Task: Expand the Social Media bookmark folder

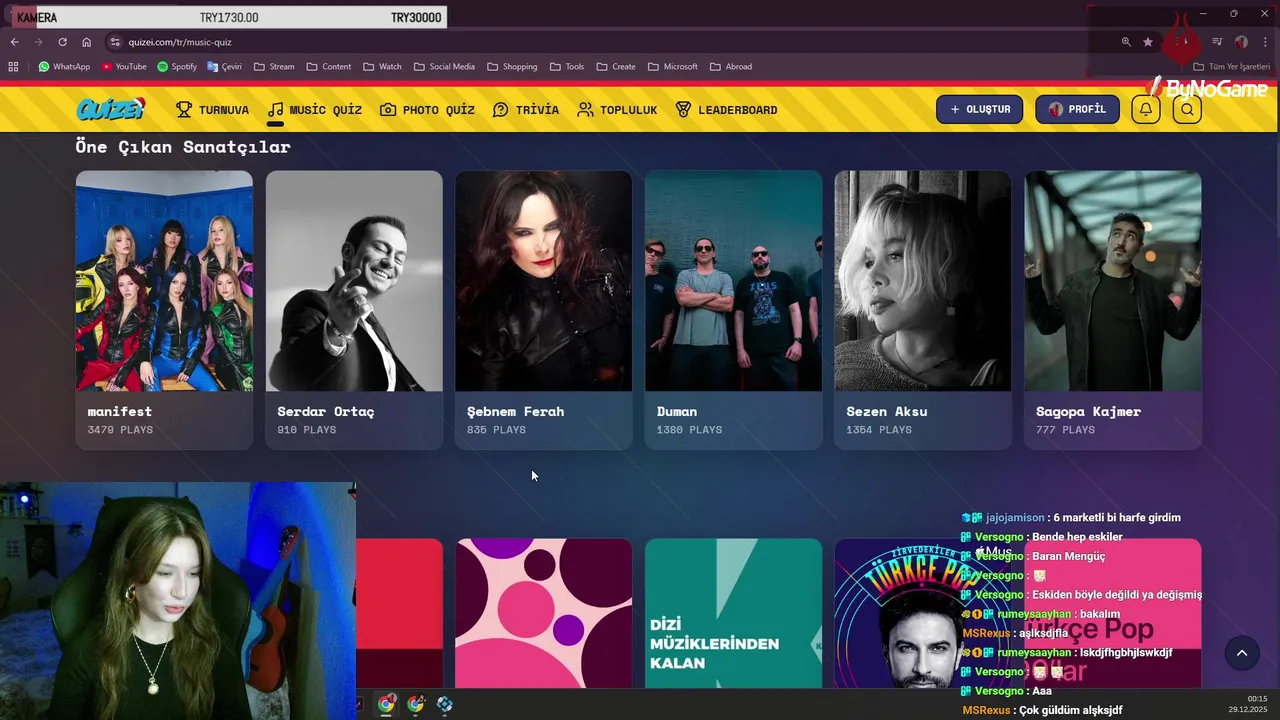Action: pyautogui.click(x=444, y=67)
